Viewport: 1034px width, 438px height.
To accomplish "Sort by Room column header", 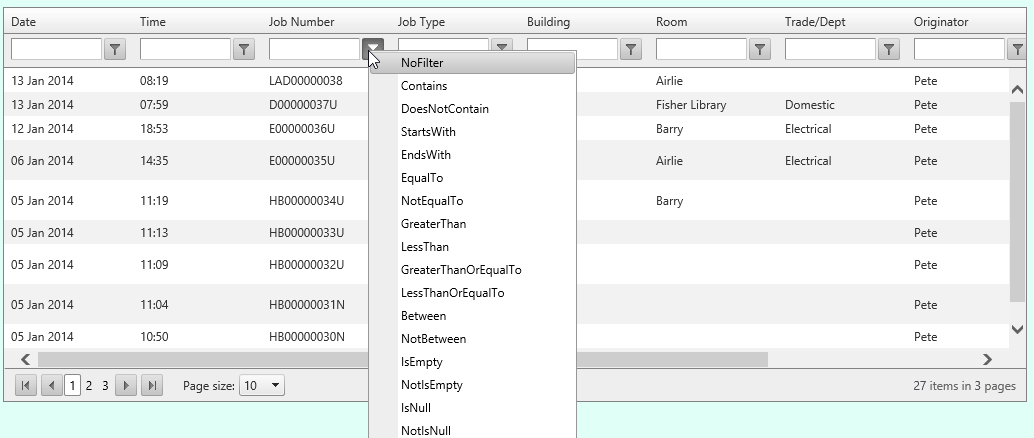I will 671,22.
